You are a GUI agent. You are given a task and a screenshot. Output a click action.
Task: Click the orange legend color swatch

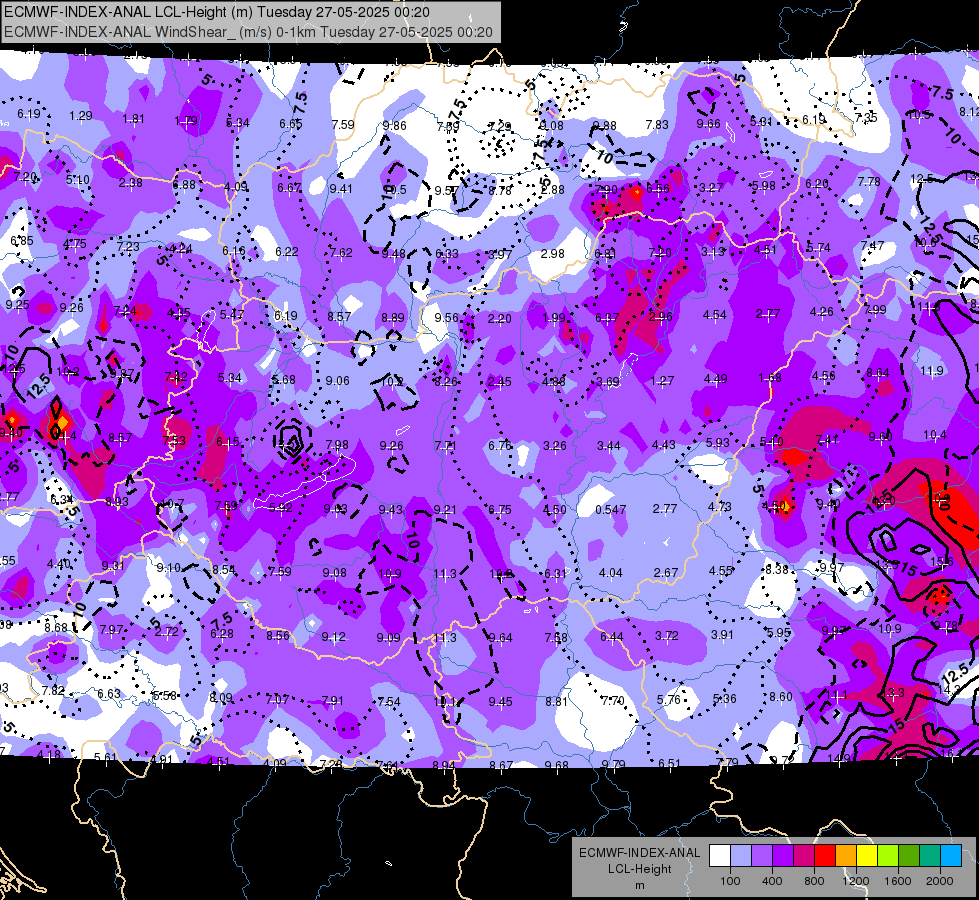click(x=846, y=855)
